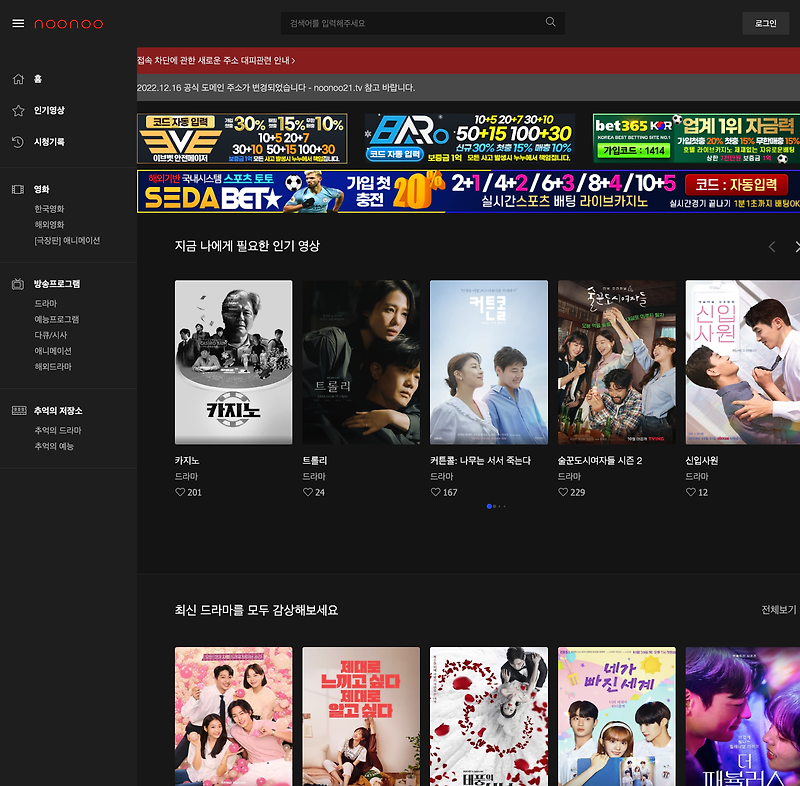
Task: Click the cassette icon next to 추억의 저장소
Action: pos(19,411)
